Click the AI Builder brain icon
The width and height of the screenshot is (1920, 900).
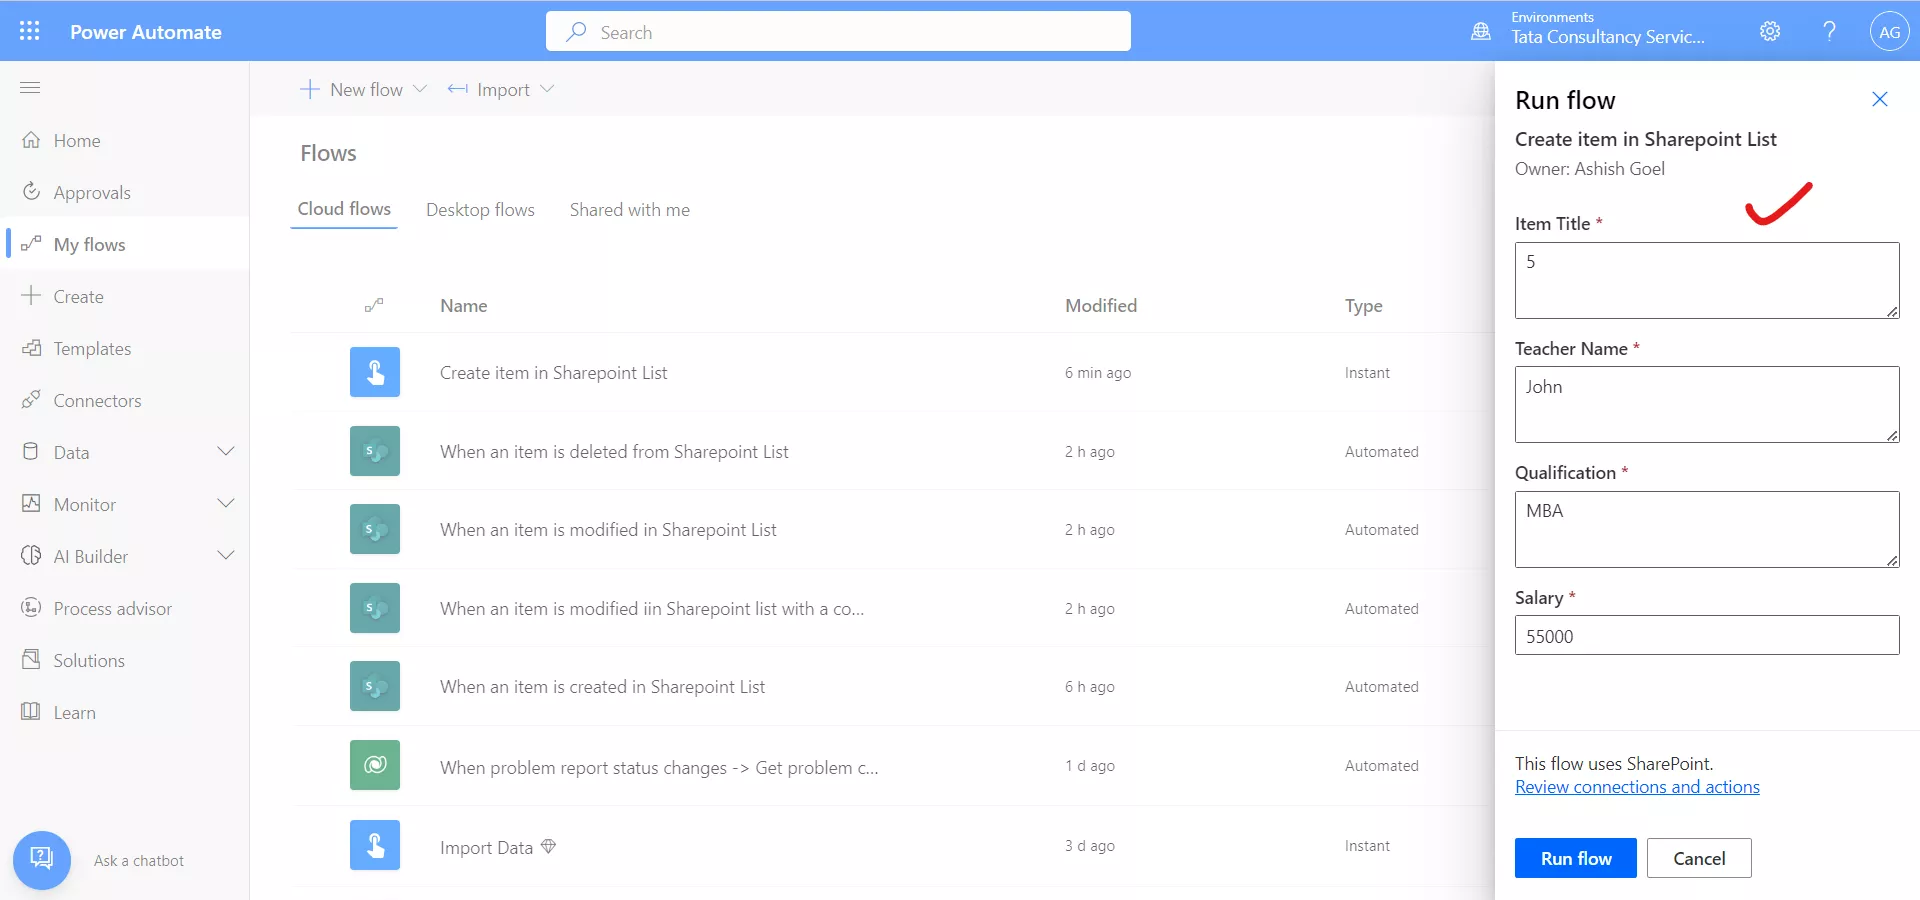pyautogui.click(x=32, y=555)
